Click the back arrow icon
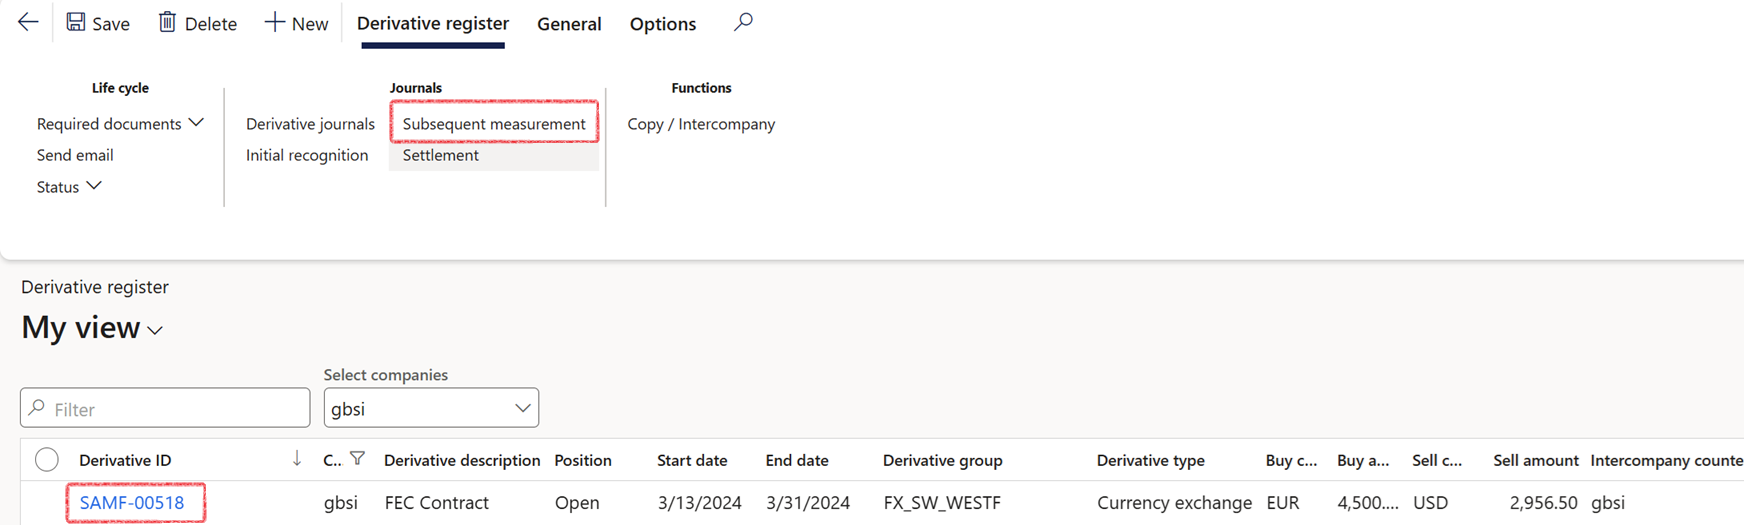The height and width of the screenshot is (525, 1744). click(x=28, y=22)
